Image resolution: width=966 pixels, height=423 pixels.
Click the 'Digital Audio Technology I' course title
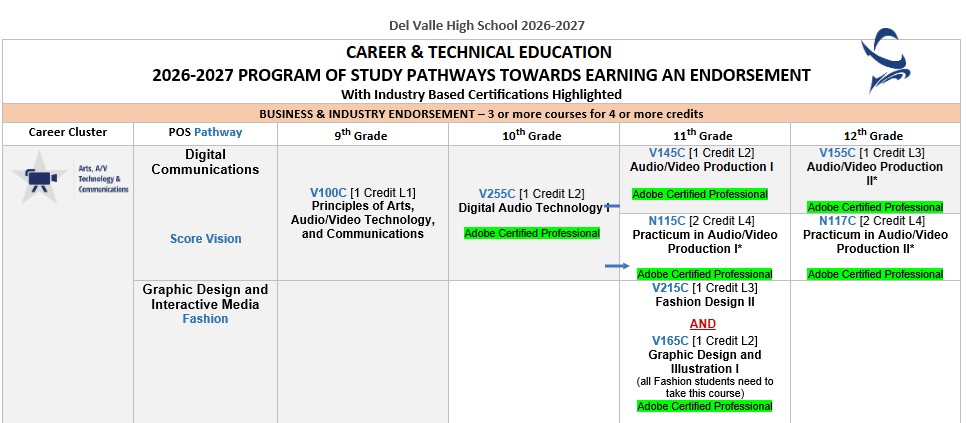point(534,208)
